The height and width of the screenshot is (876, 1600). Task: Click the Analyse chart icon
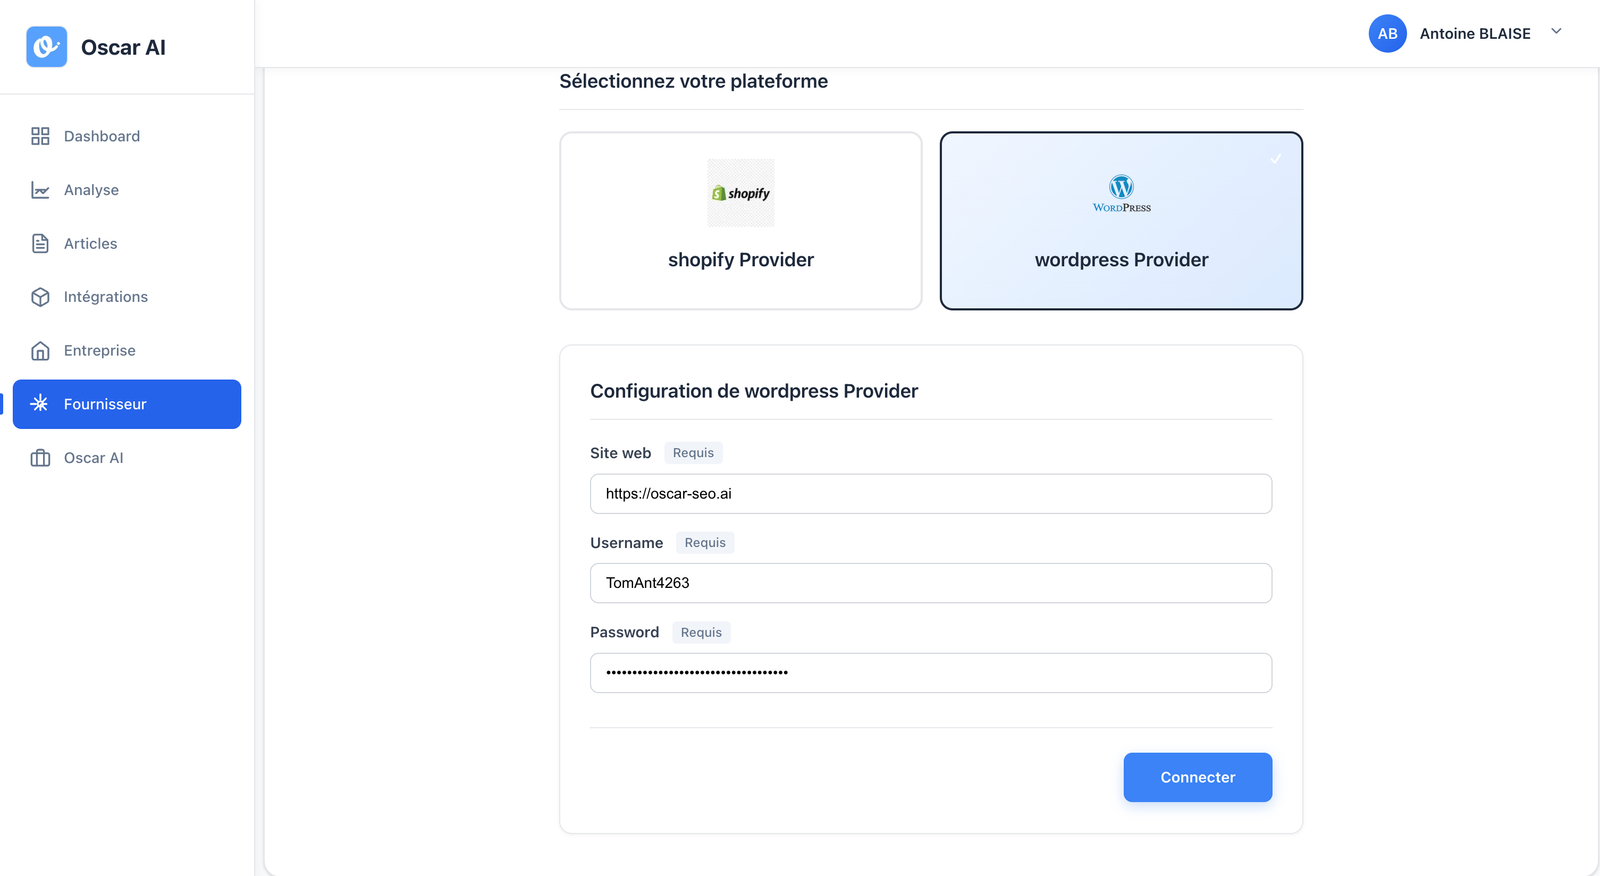(x=40, y=190)
